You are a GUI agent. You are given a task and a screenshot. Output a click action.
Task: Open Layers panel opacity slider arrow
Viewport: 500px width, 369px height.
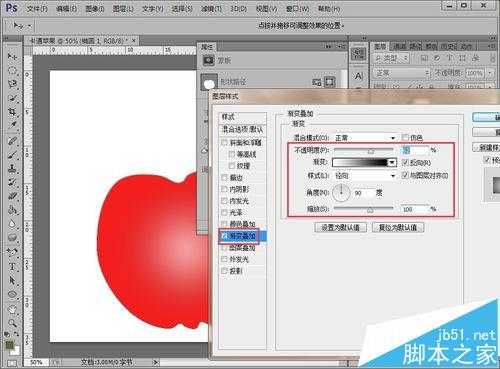pyautogui.click(x=490, y=72)
